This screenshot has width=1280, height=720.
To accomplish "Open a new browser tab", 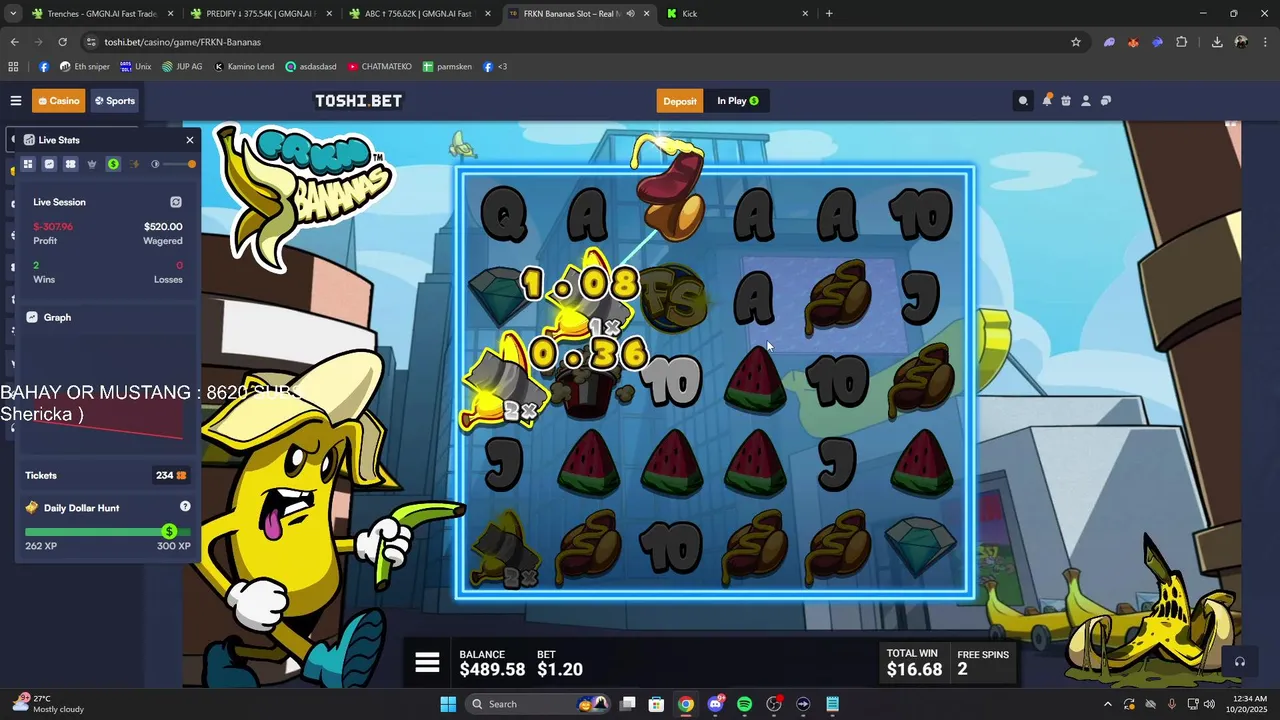I will tap(829, 14).
